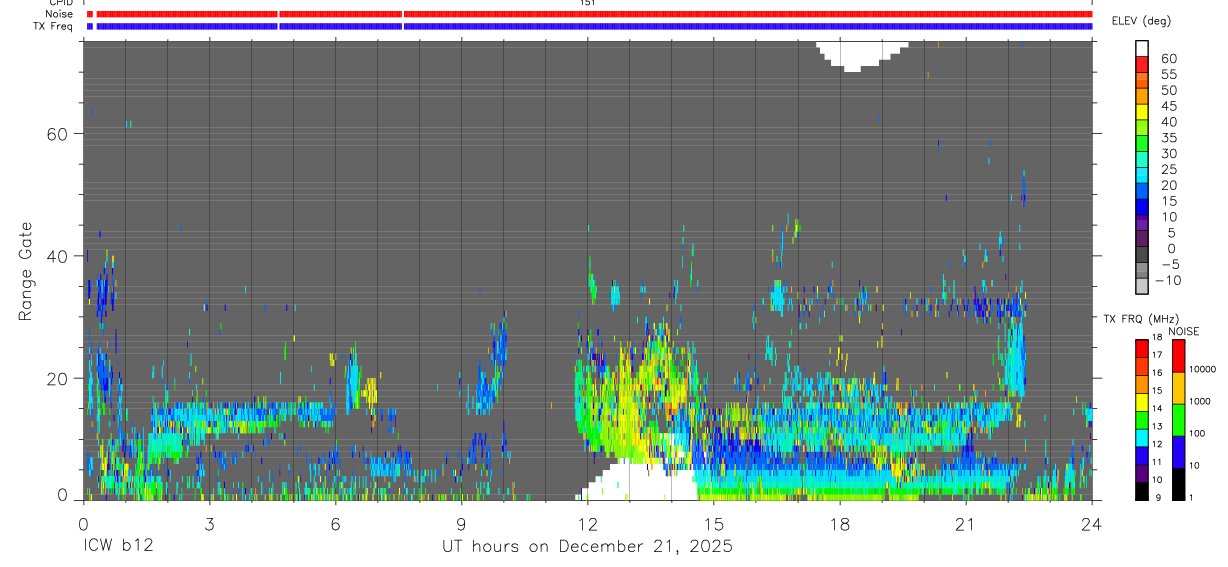Click the x-axis tick label '24'
Viewport: 1228px width, 567px height.
click(1092, 524)
